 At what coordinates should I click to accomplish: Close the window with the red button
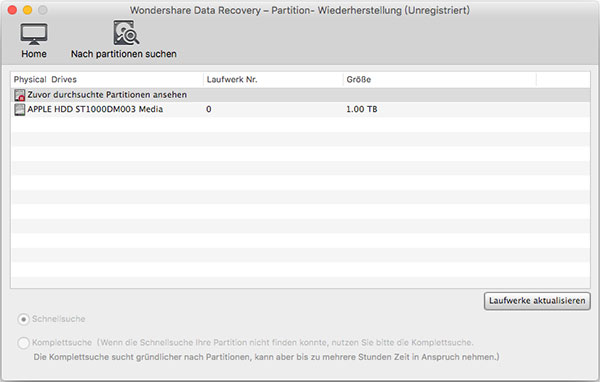tap(12, 10)
